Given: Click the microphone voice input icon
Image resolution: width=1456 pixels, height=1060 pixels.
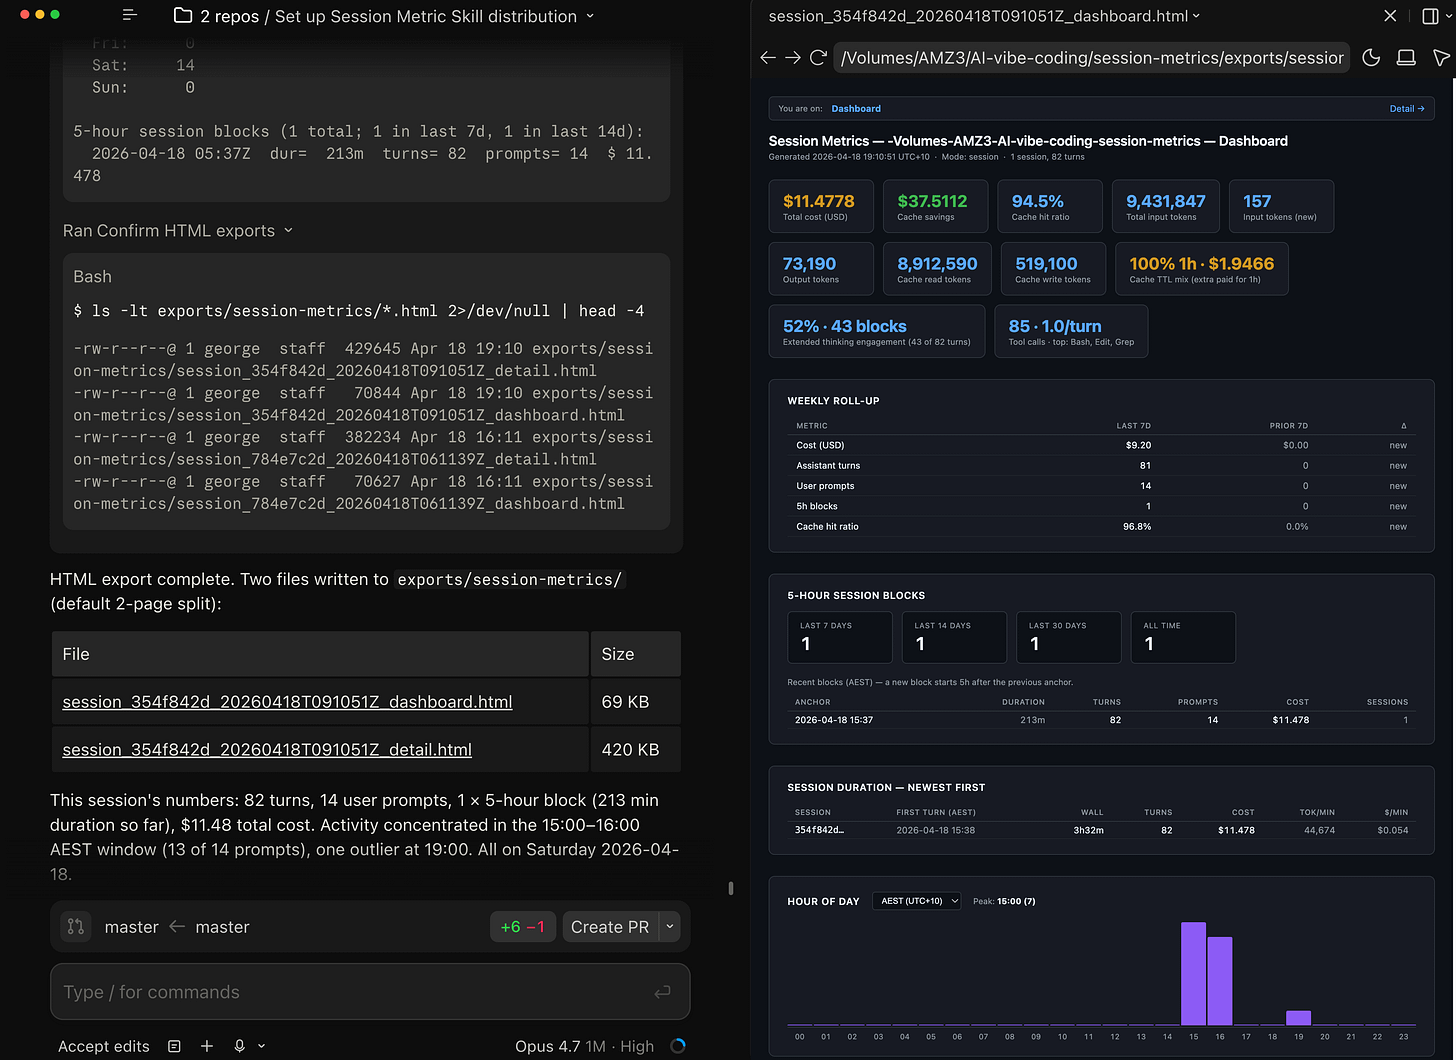Looking at the screenshot, I should coord(240,1046).
